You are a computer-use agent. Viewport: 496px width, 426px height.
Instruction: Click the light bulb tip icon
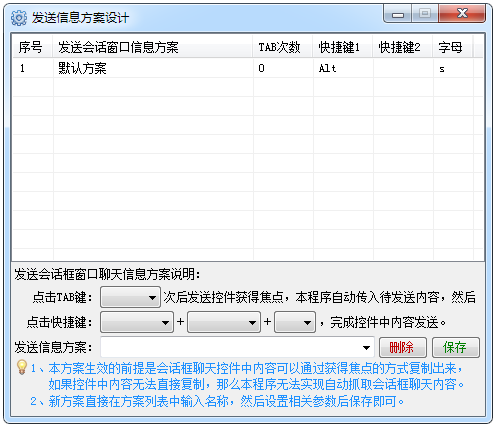click(x=22, y=367)
